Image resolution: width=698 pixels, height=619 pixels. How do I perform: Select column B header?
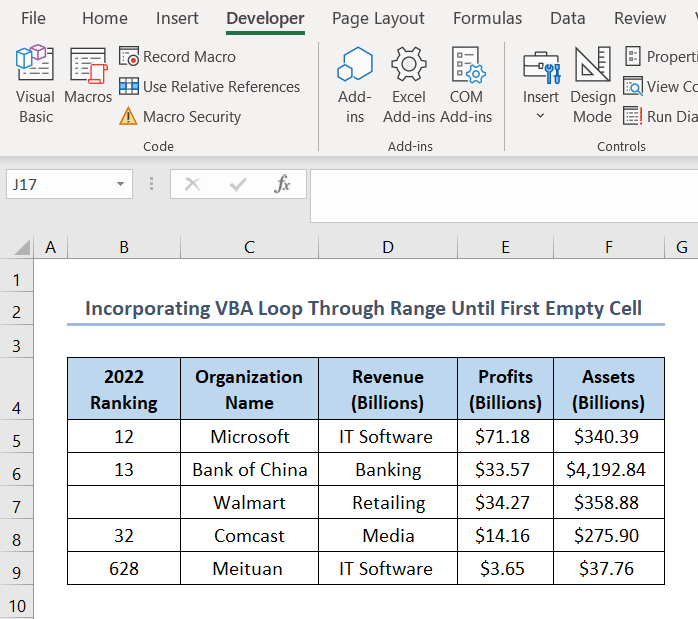tap(124, 247)
